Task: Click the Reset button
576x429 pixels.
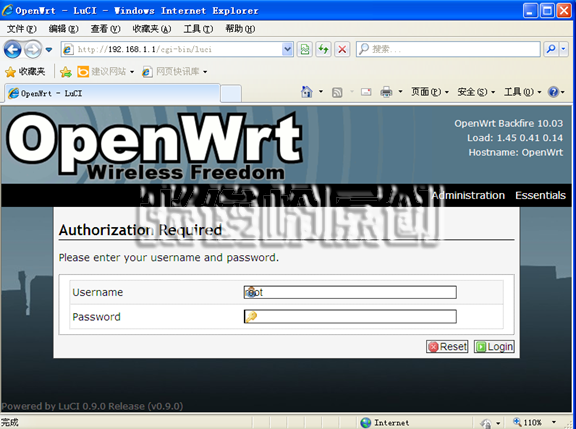Action: tap(447, 346)
